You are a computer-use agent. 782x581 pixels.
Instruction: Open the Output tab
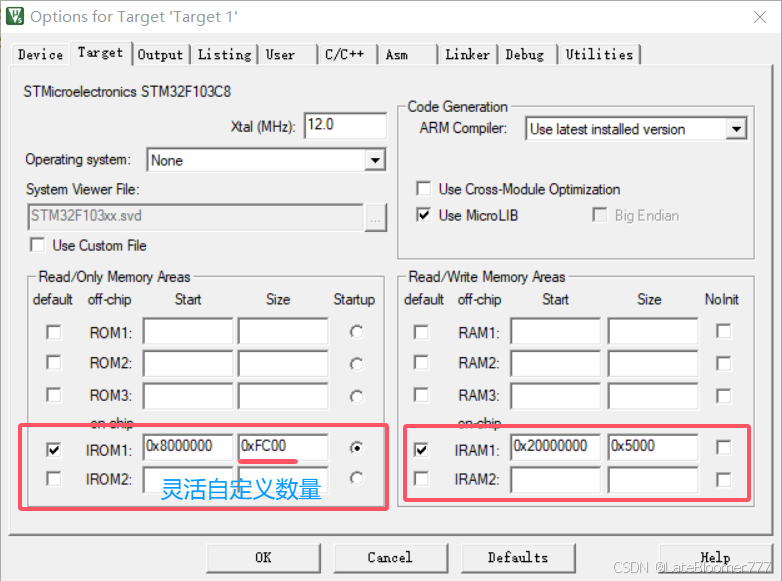click(x=160, y=54)
